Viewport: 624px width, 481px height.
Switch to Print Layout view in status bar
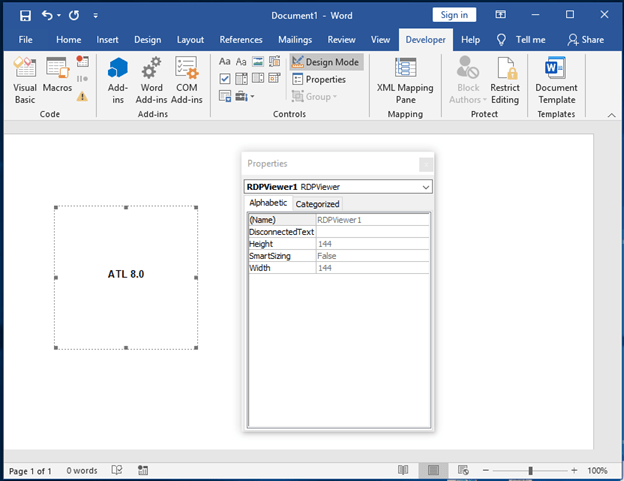433,471
